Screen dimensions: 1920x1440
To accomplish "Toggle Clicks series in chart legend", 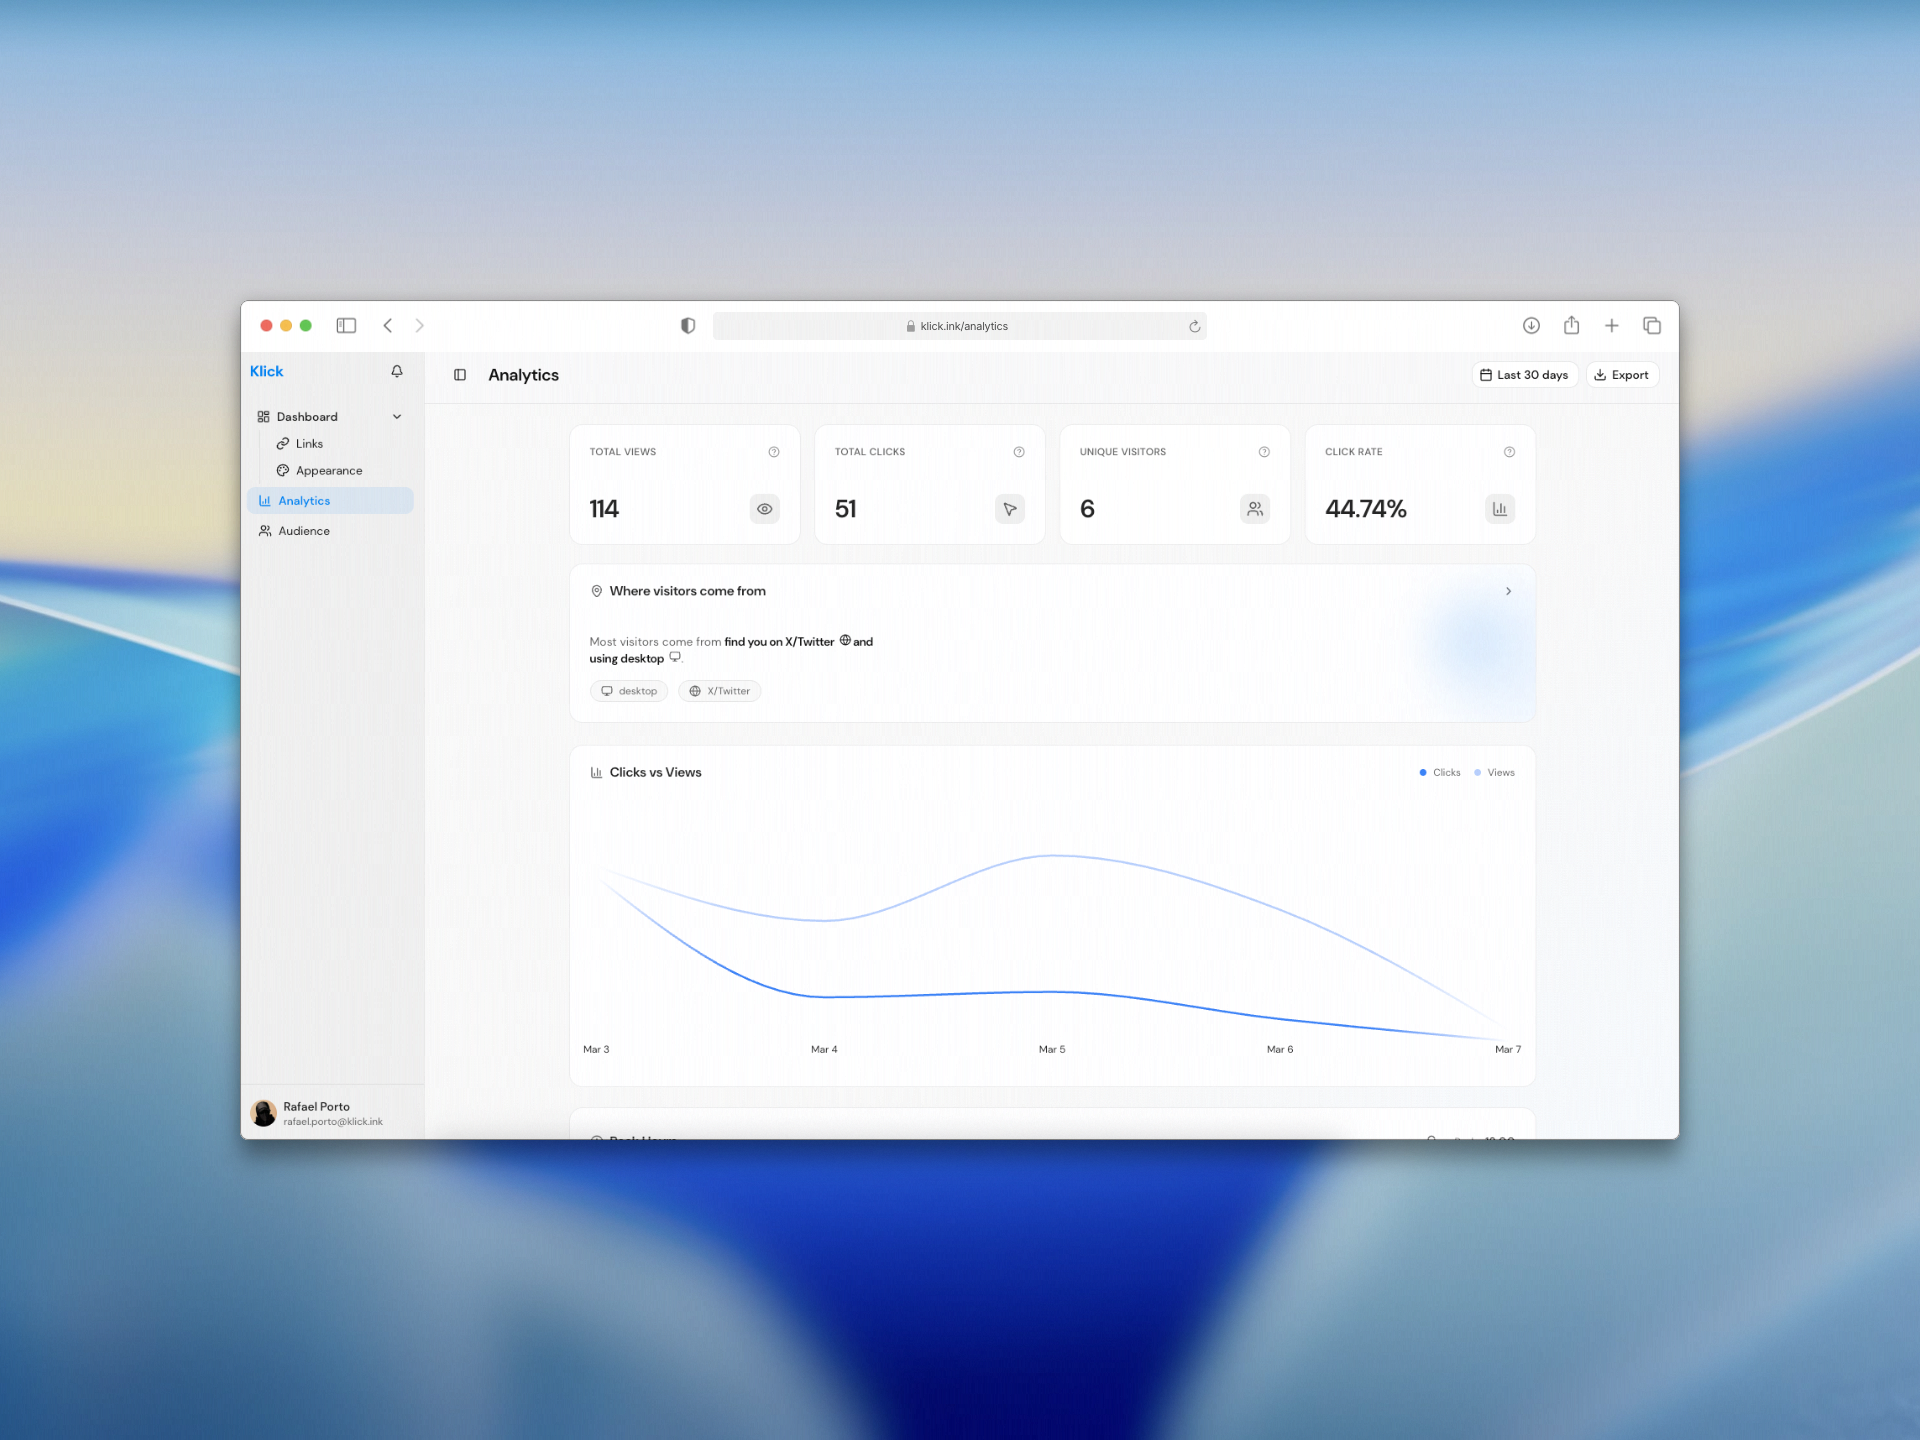I will click(1440, 773).
